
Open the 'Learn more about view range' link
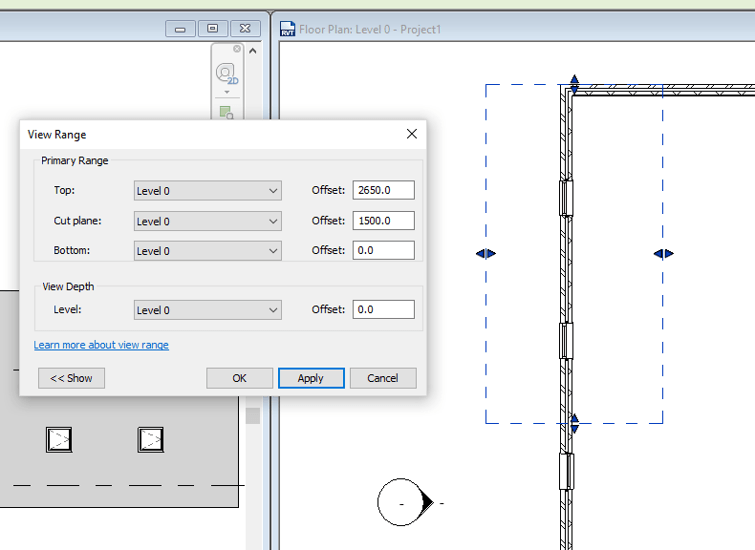pos(101,345)
